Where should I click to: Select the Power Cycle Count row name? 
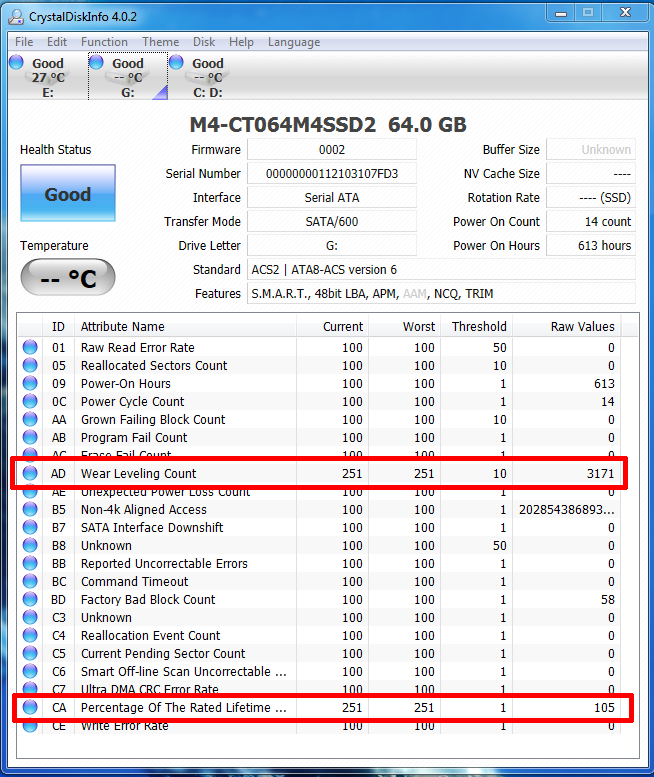(x=132, y=402)
